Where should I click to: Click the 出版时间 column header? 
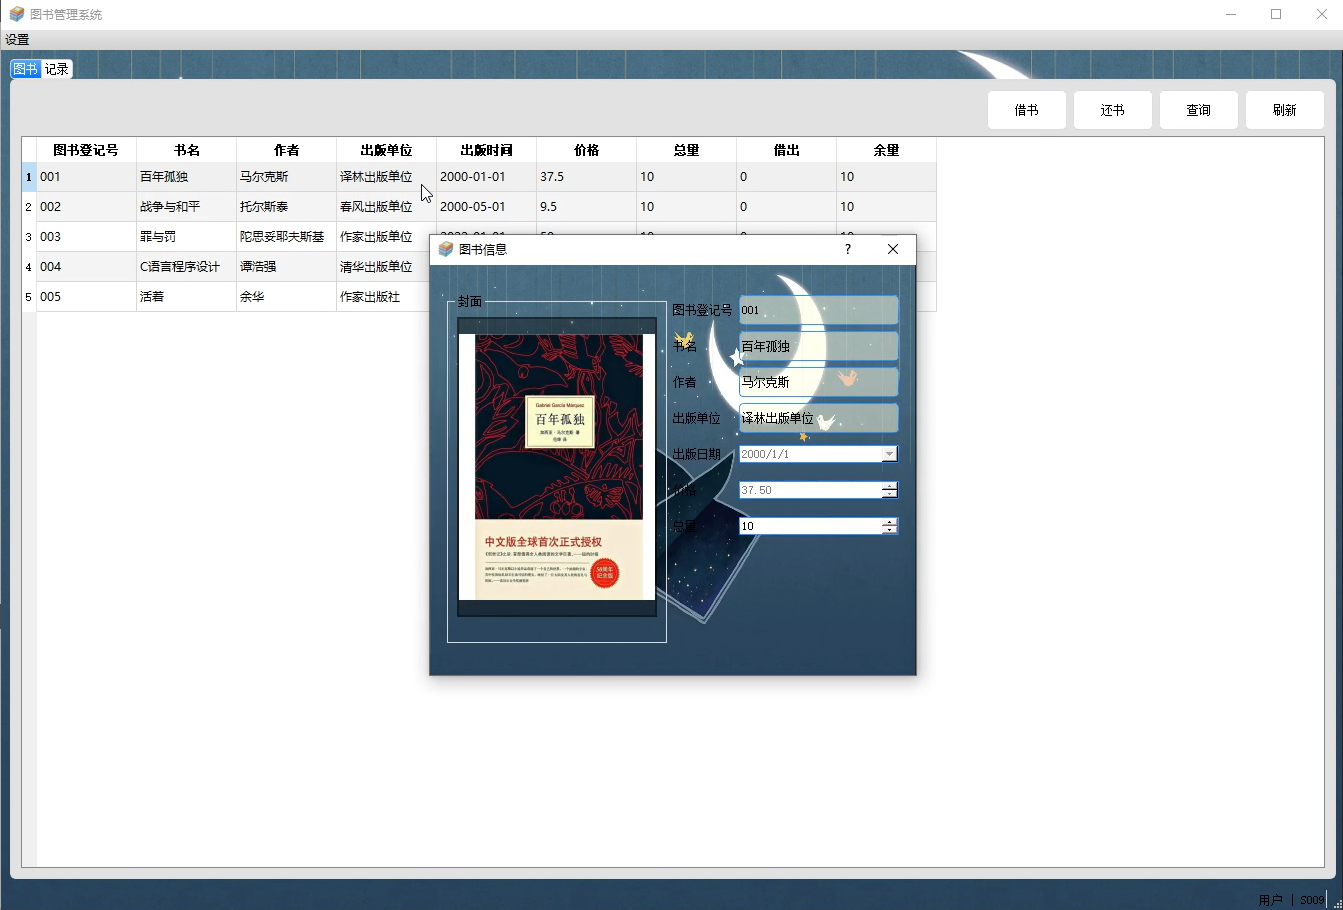(x=485, y=150)
